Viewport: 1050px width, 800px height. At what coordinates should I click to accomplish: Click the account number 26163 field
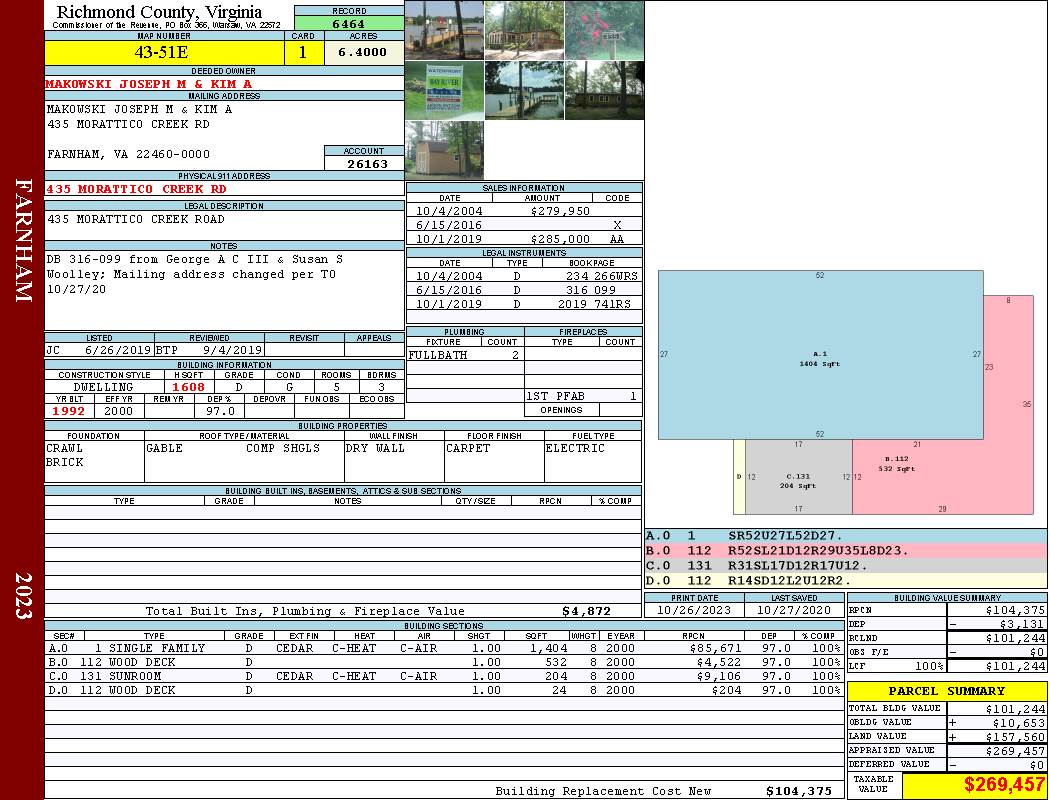(x=364, y=163)
